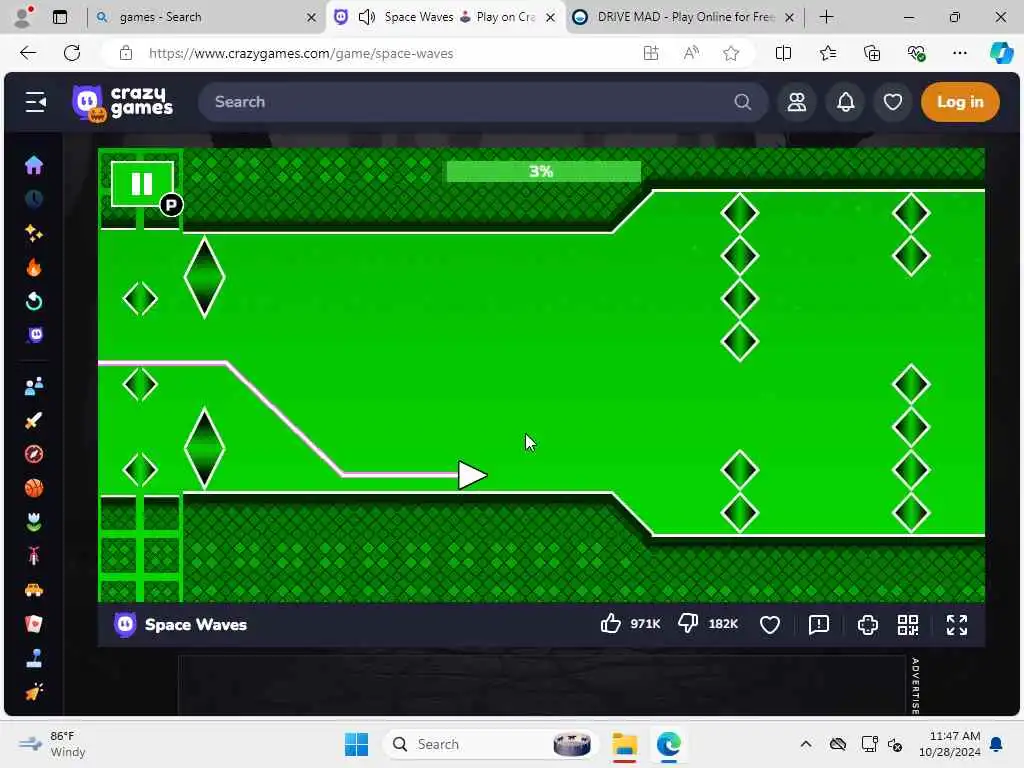Open Edge split screen

pyautogui.click(x=783, y=53)
